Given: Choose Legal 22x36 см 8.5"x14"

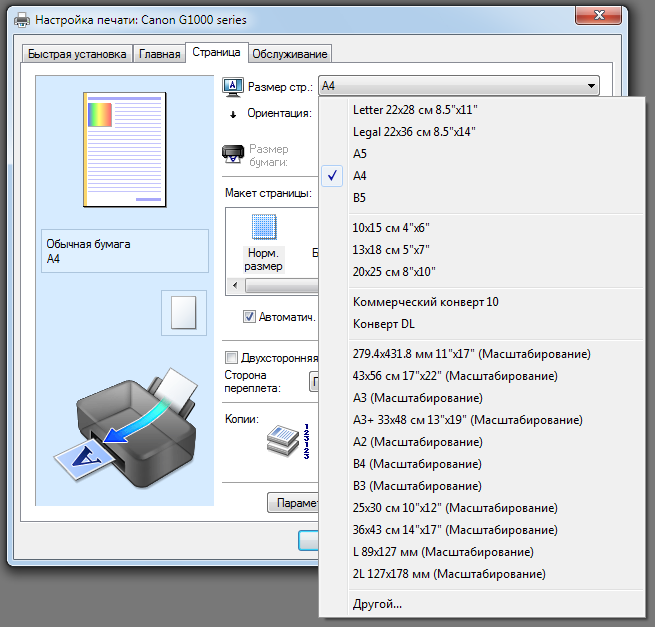Looking at the screenshot, I should click(x=482, y=132).
